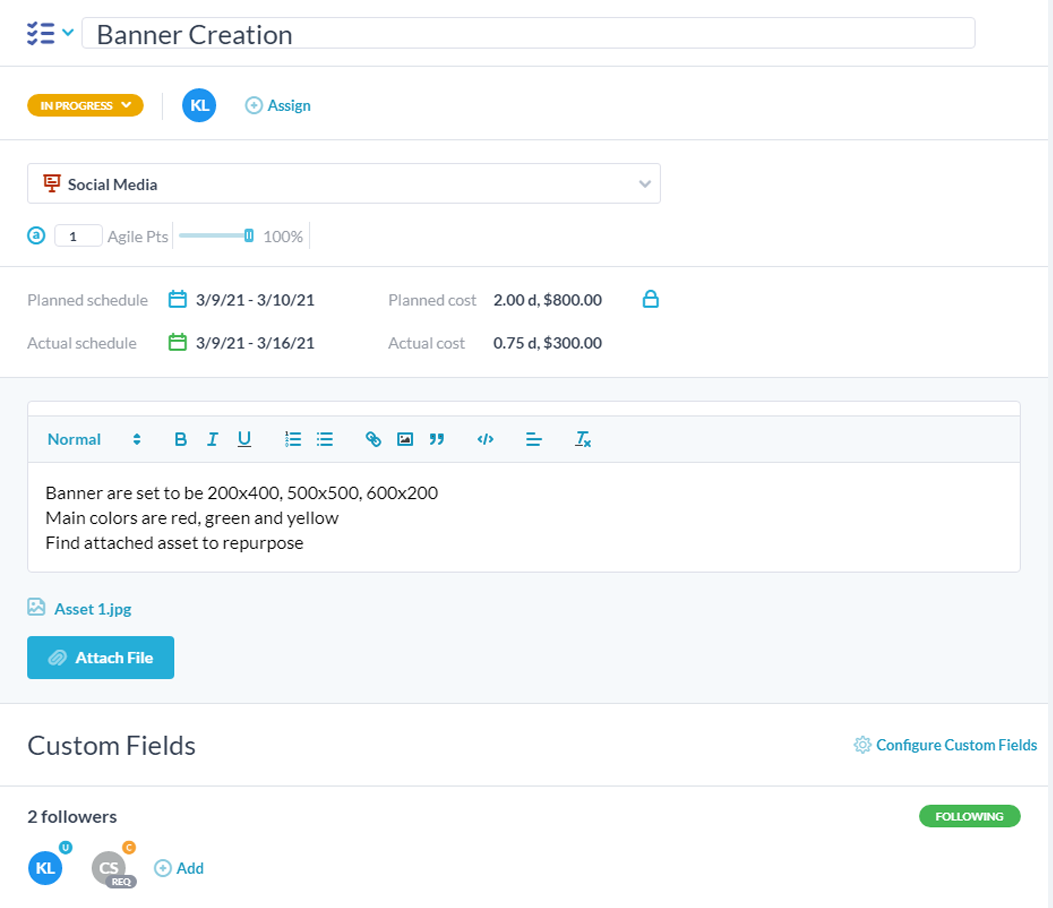
Task: Click the progress slider handle at 100%
Action: coord(249,236)
